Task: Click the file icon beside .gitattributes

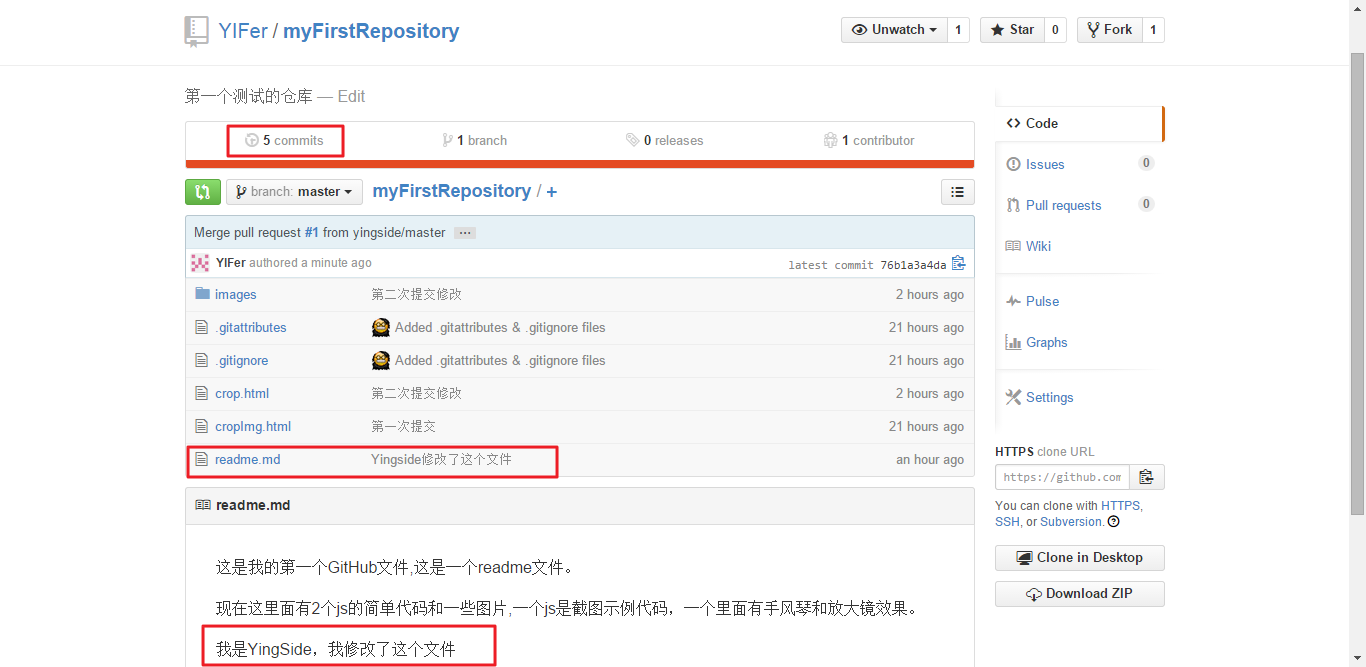Action: [202, 327]
